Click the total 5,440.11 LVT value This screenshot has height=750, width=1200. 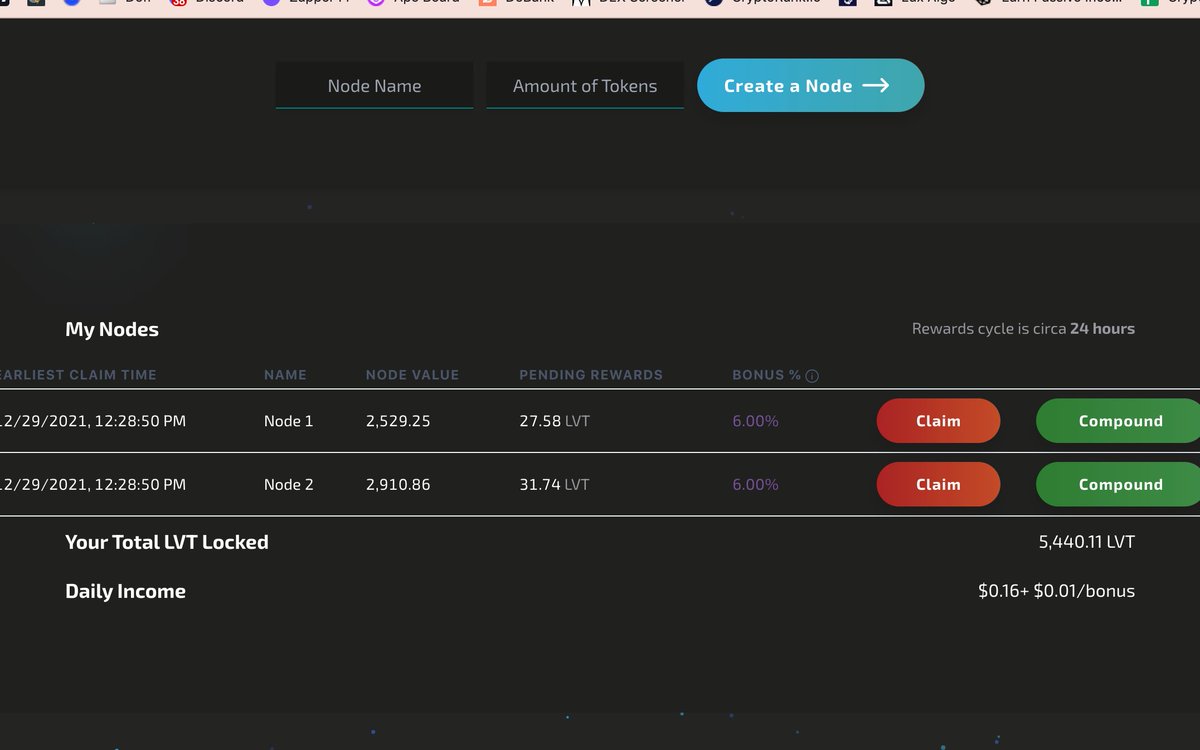[1087, 542]
